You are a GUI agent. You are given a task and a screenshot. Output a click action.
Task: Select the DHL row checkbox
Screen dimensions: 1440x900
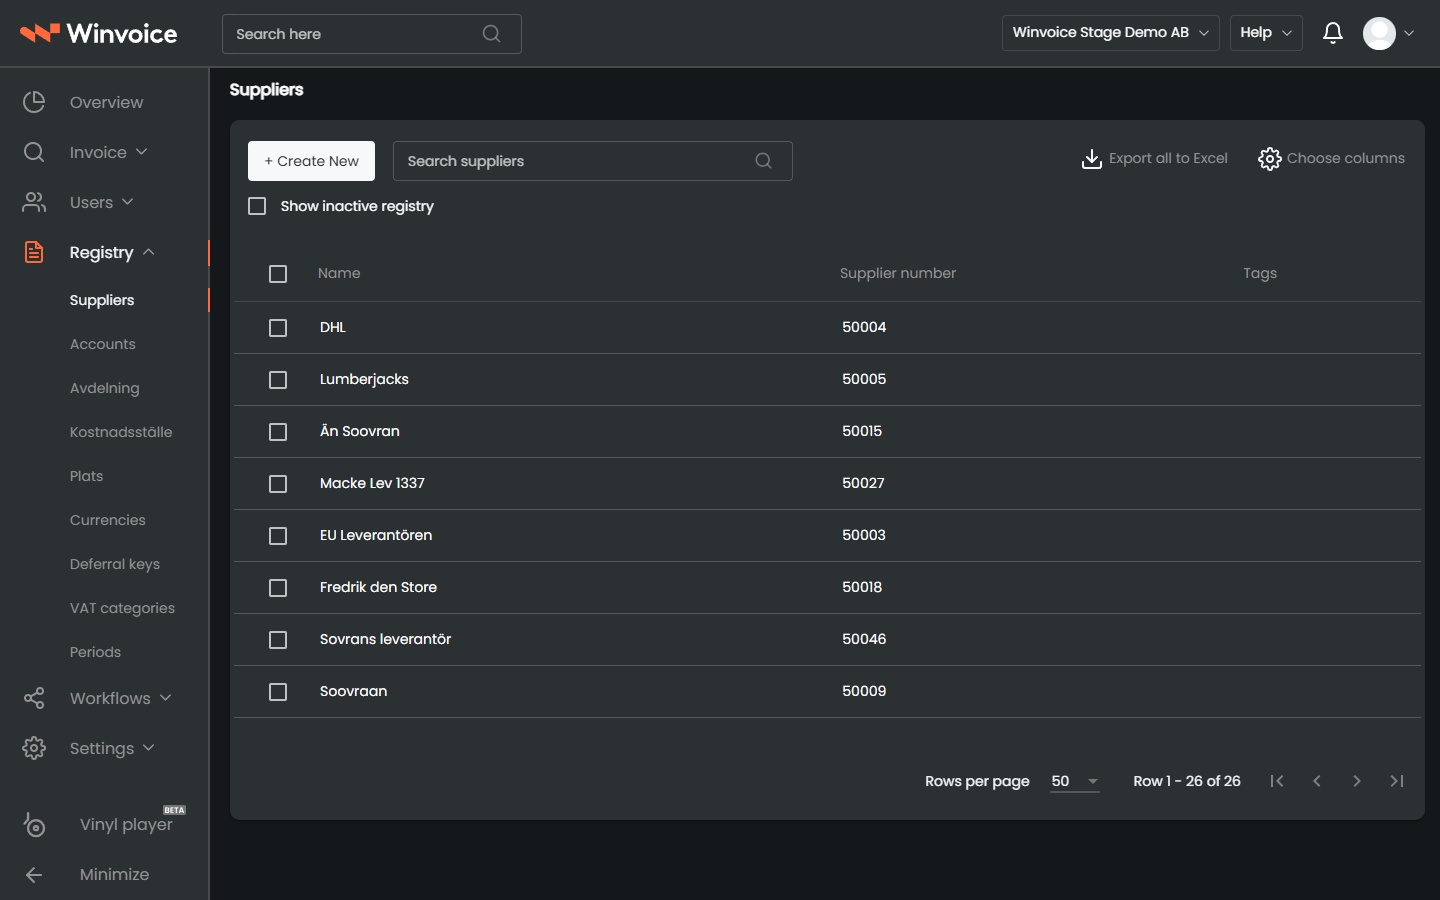[x=278, y=328]
